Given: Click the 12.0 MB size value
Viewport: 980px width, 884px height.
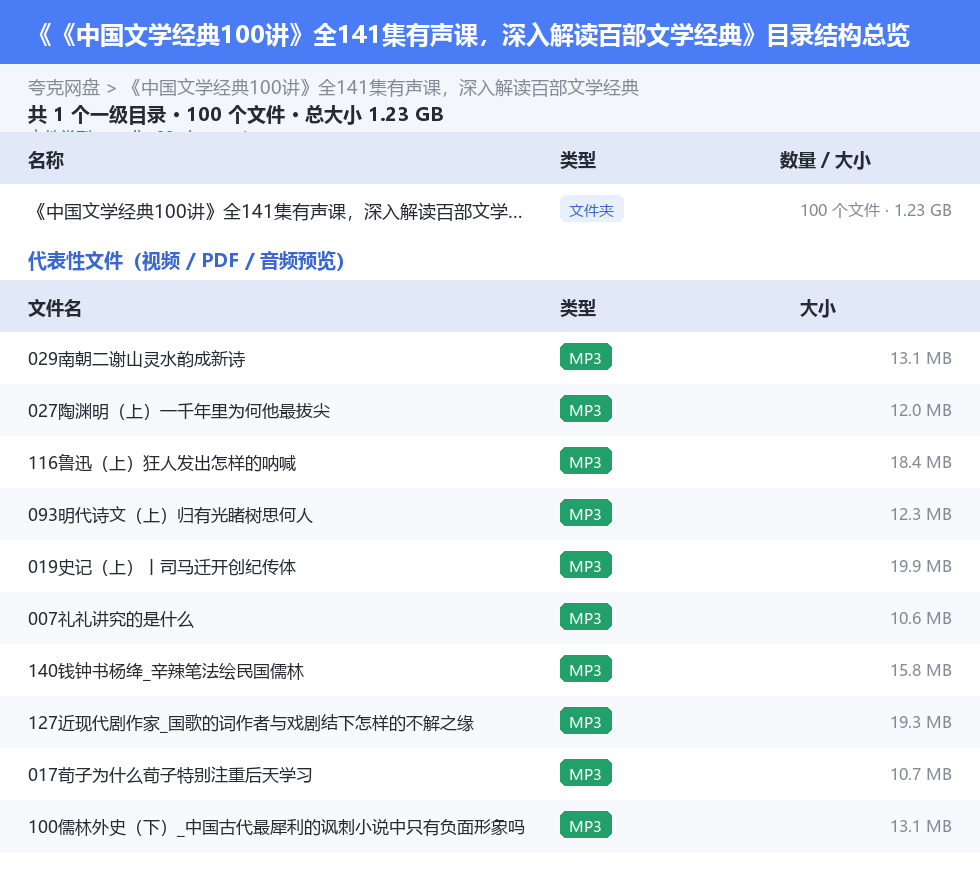Looking at the screenshot, I should (x=921, y=410).
